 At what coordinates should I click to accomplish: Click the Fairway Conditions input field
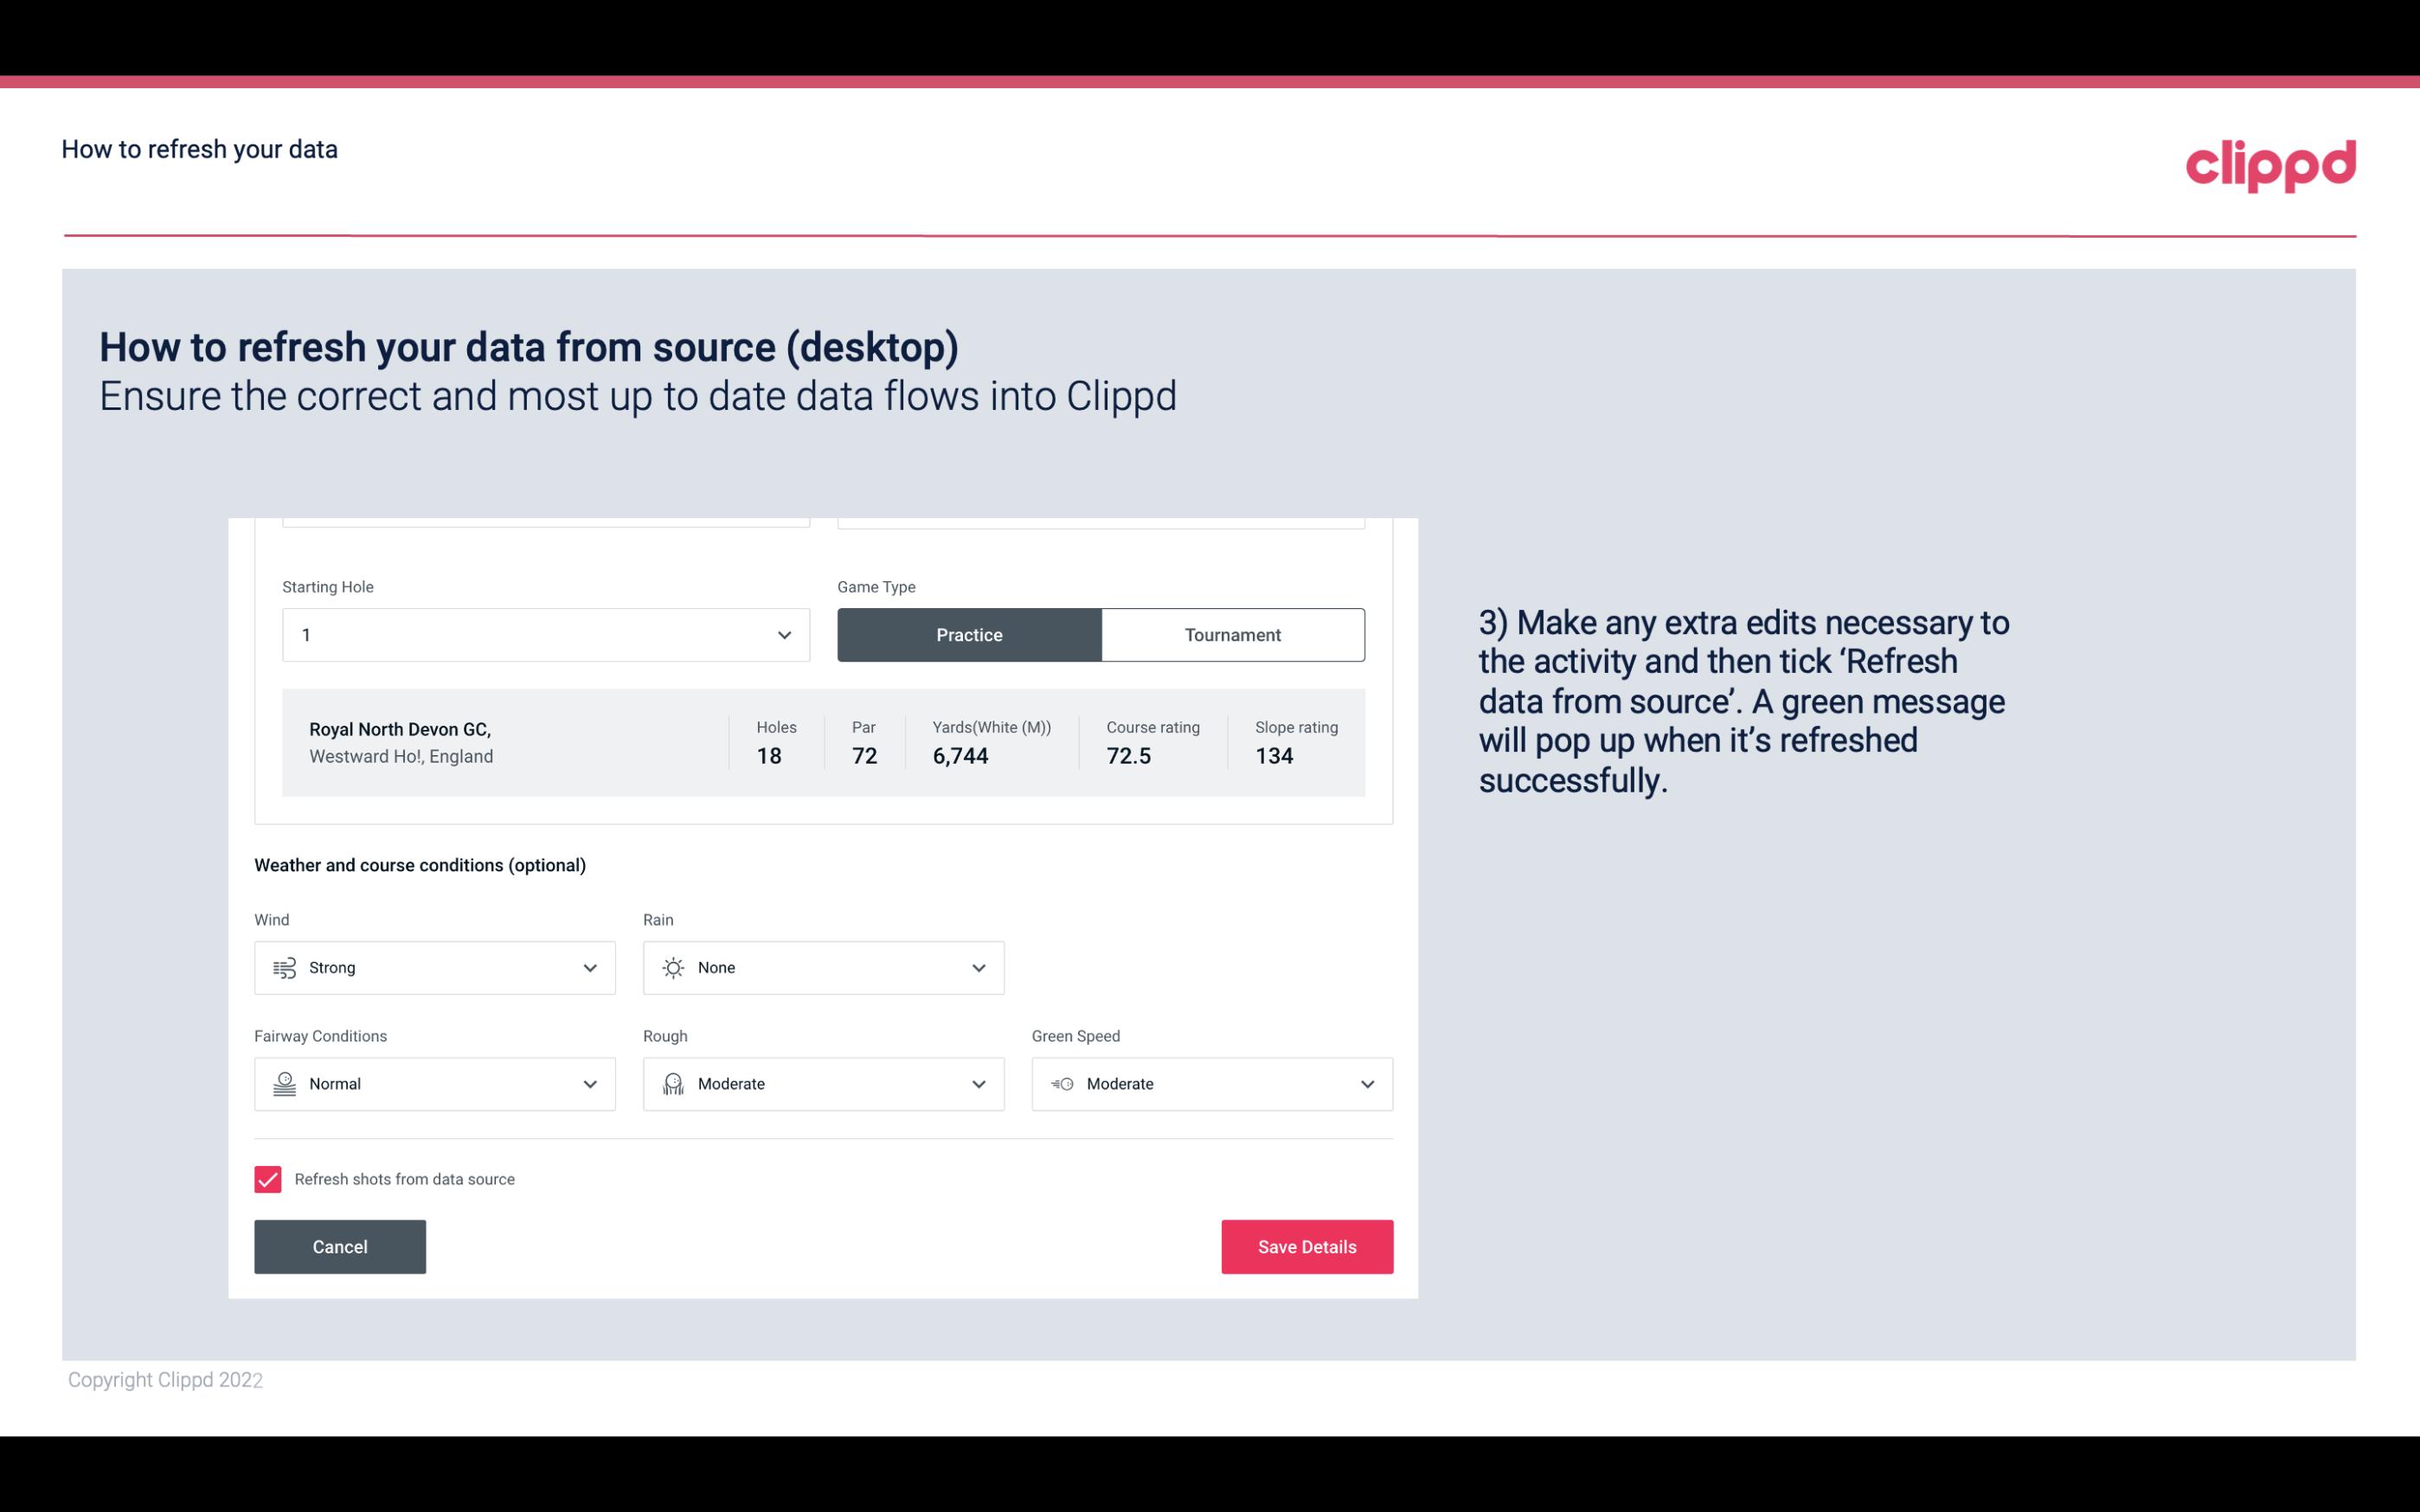click(x=433, y=1084)
